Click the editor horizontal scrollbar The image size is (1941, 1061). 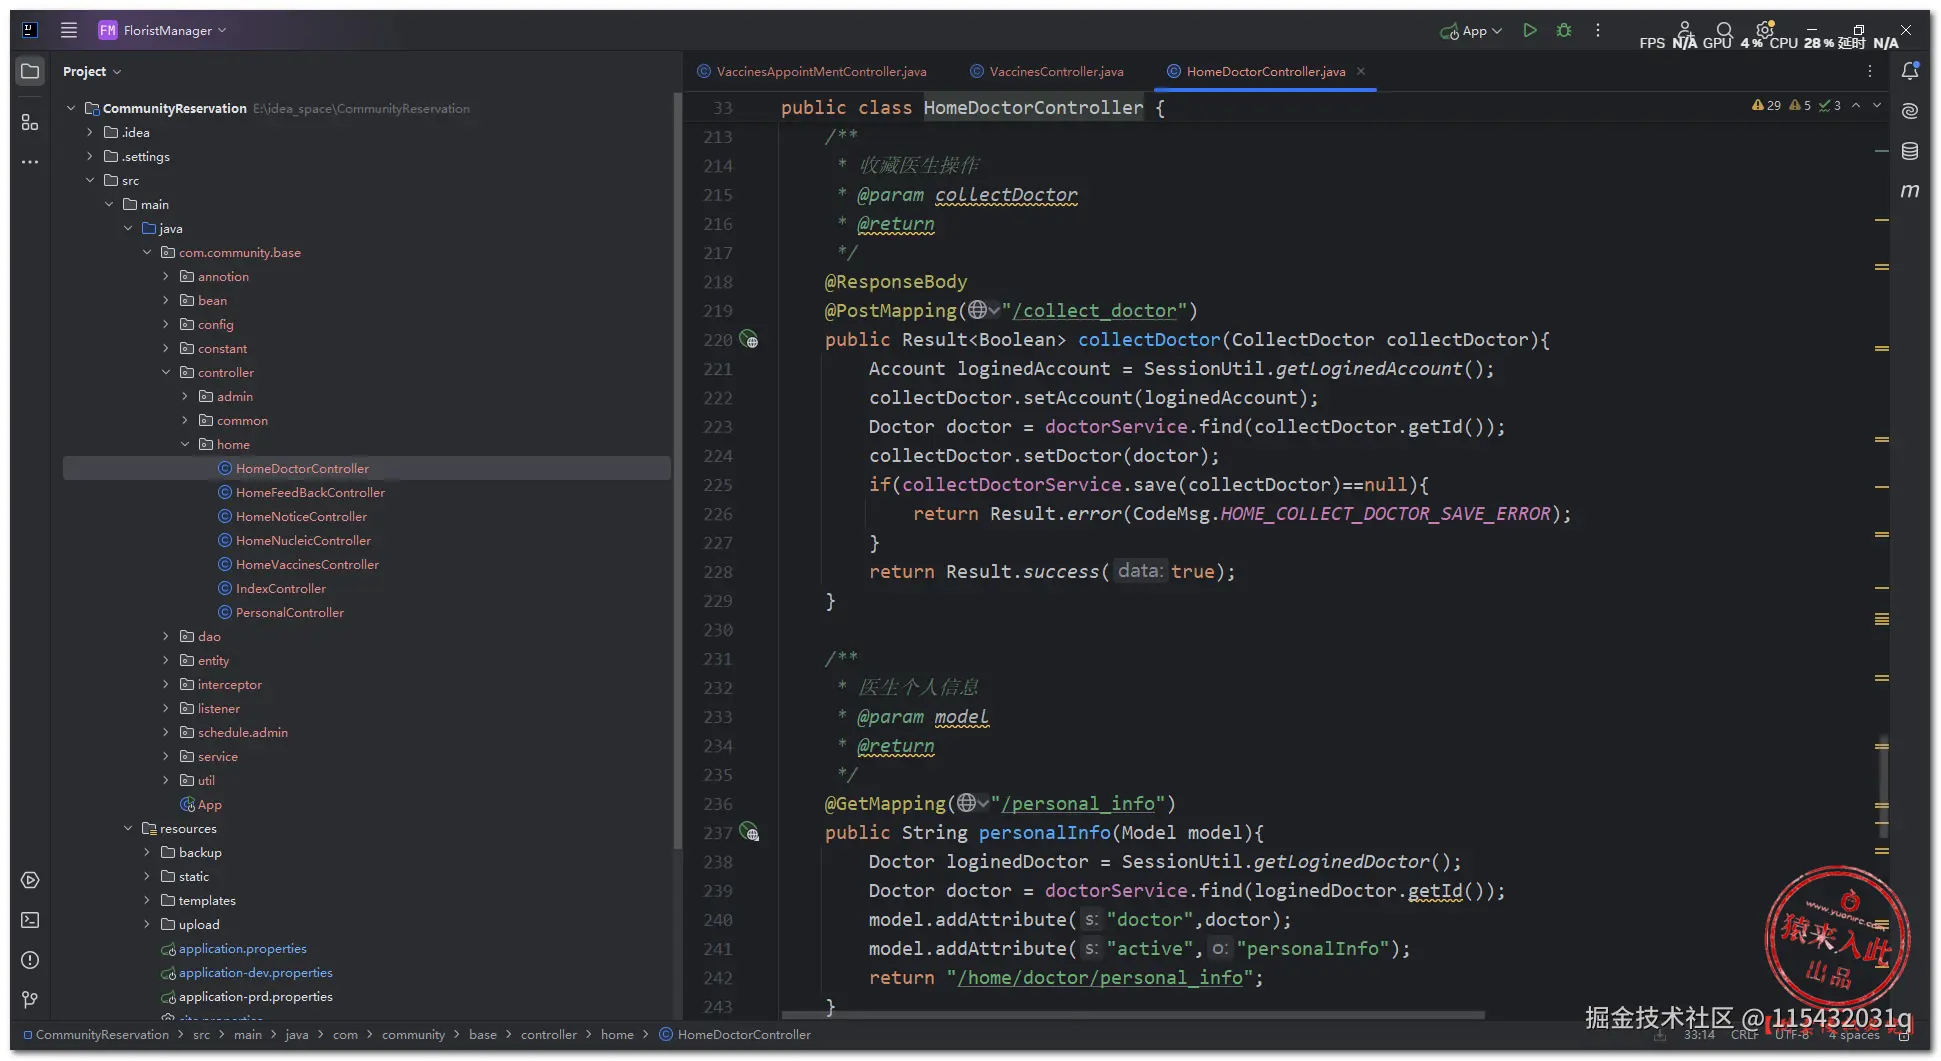[1133, 1014]
